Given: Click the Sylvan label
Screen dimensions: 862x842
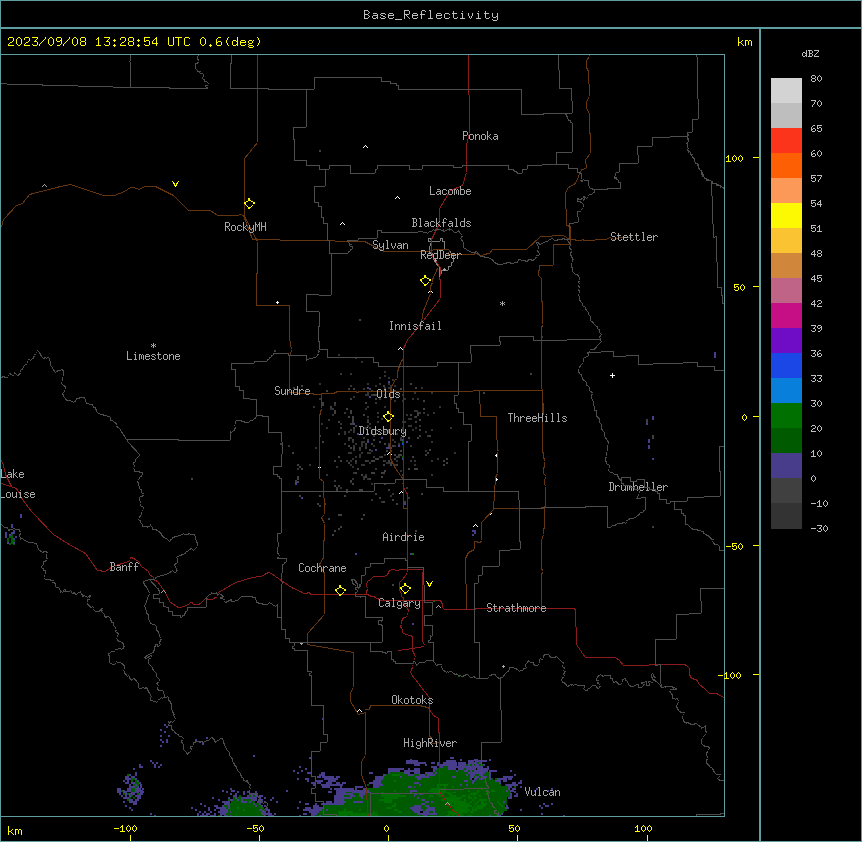Looking at the screenshot, I should tap(390, 245).
